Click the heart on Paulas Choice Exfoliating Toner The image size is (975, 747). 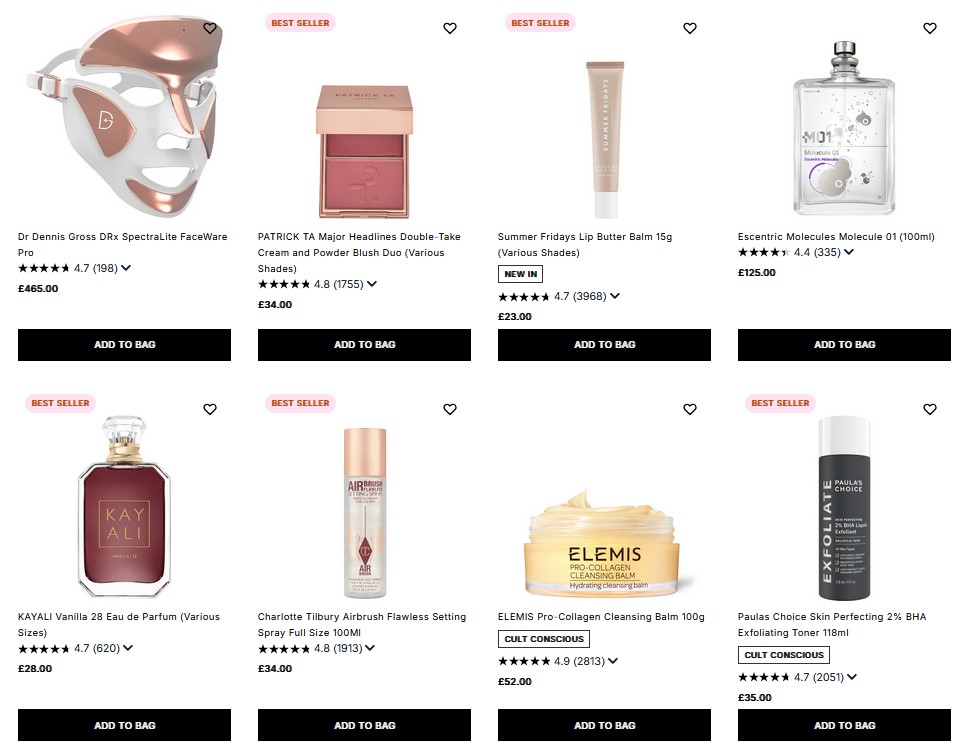click(x=929, y=409)
